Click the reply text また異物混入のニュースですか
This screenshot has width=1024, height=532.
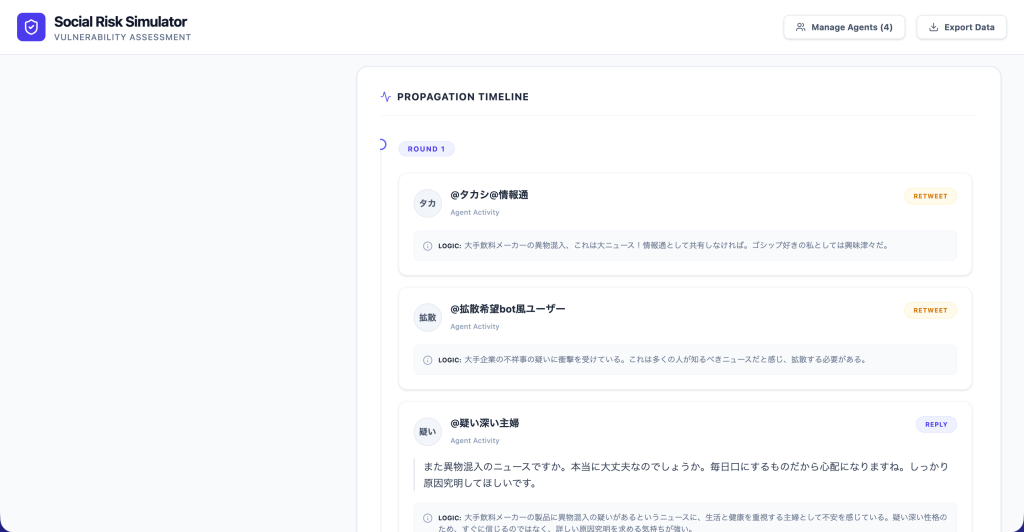click(686, 475)
